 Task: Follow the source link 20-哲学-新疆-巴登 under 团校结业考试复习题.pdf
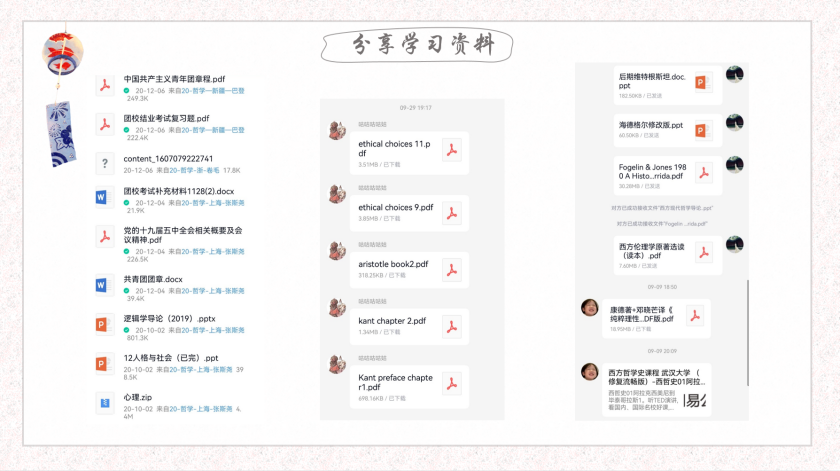pyautogui.click(x=213, y=130)
